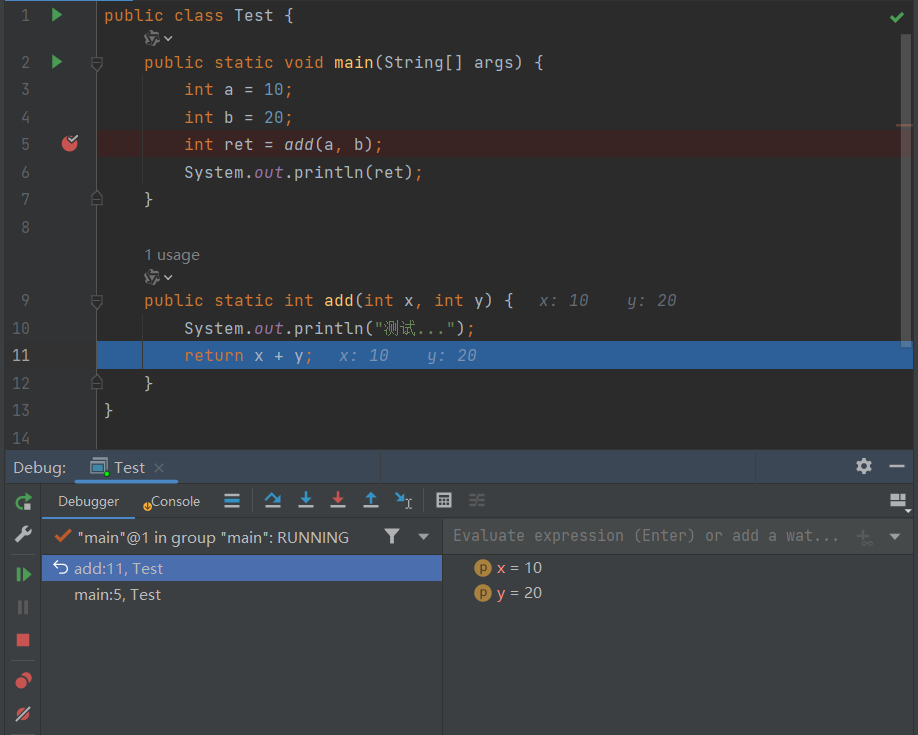Screen dimensions: 918x735
Task: Click the editor vertical scrollbar
Action: (x=906, y=190)
